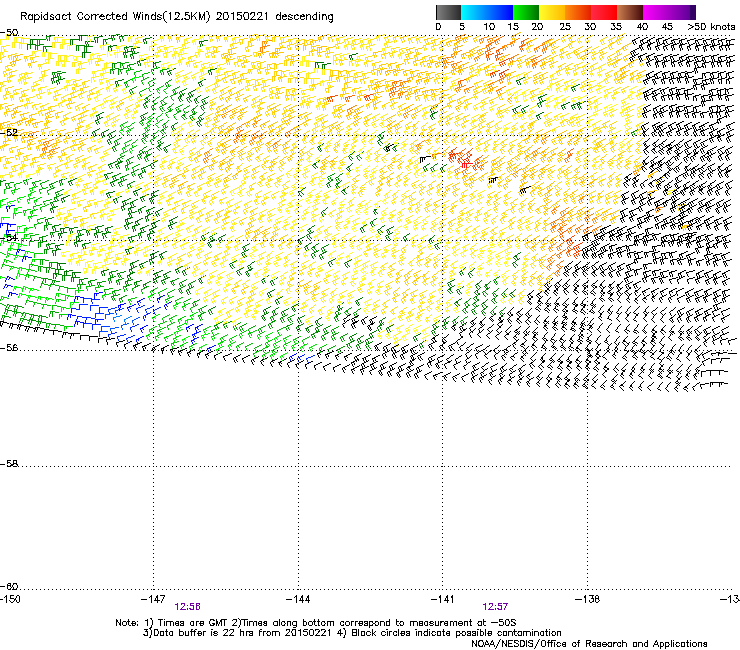
Task: Click the '-147' longitude axis label
Action: coord(153,599)
